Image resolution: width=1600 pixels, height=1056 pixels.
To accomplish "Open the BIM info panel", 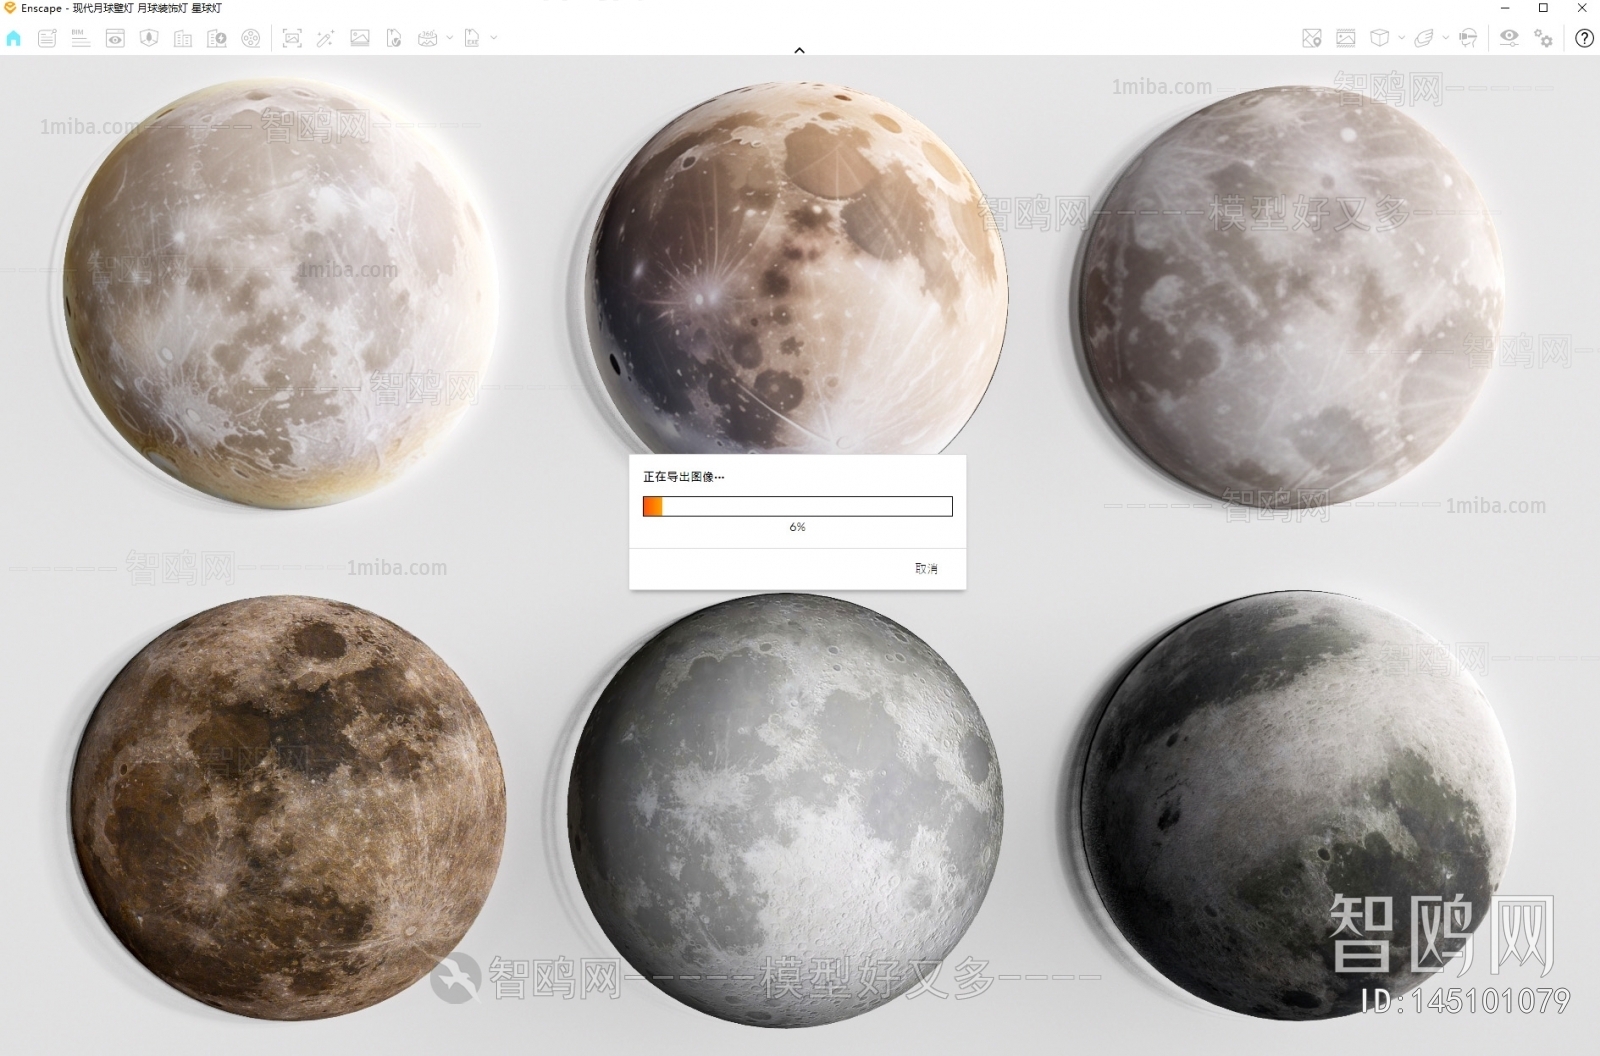I will tap(81, 38).
